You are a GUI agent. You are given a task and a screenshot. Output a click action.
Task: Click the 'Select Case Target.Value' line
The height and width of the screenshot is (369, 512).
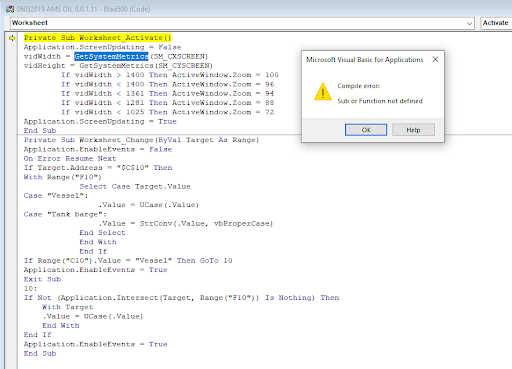click(135, 186)
